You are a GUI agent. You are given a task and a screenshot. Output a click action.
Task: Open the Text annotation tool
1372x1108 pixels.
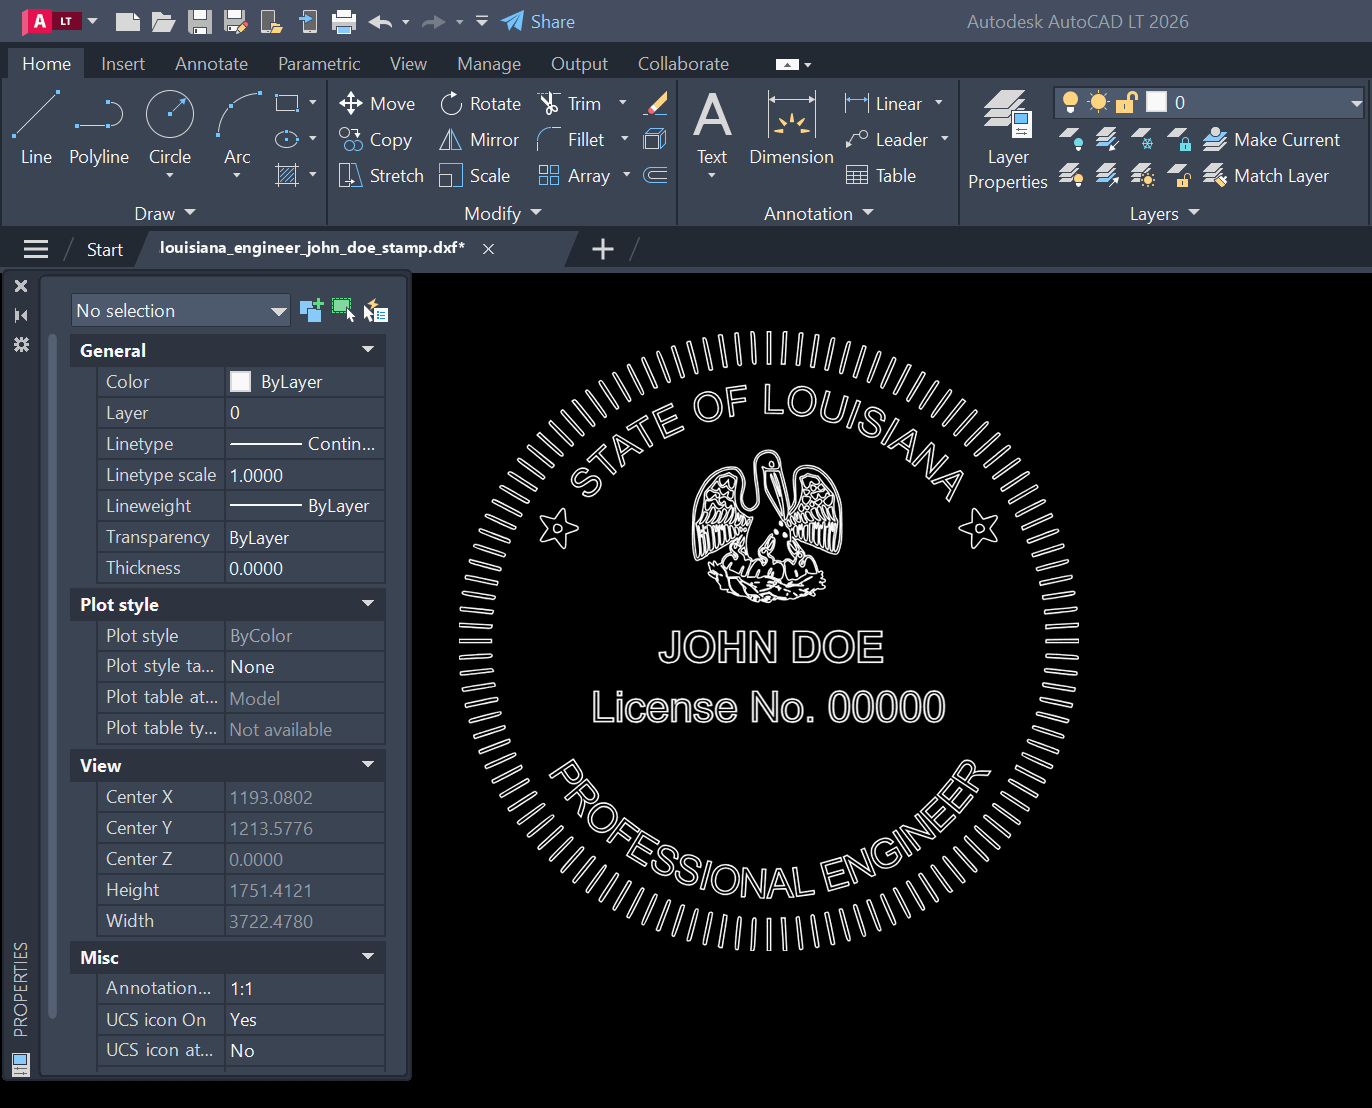coord(712,128)
